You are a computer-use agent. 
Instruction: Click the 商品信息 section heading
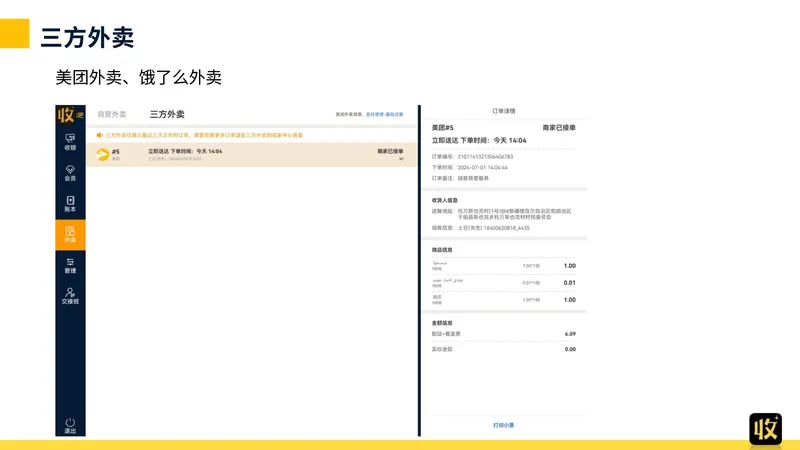442,249
